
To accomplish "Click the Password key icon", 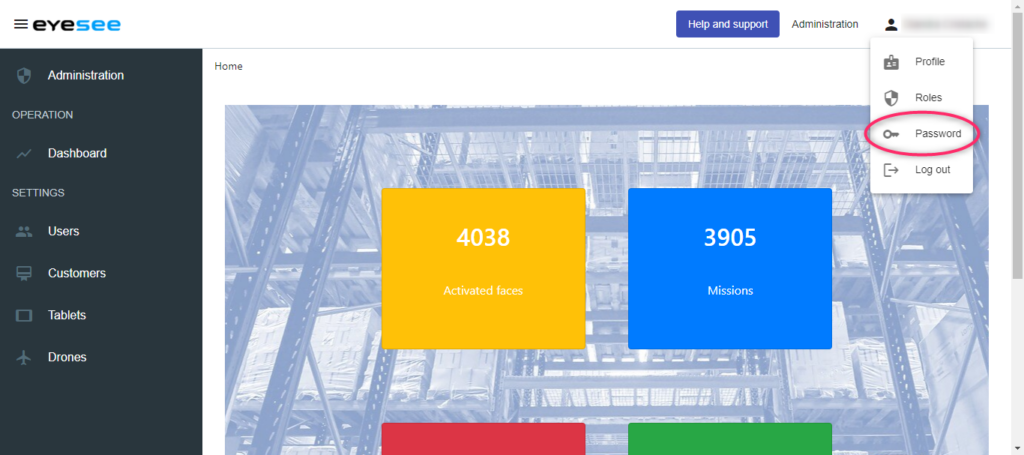I will pos(891,134).
